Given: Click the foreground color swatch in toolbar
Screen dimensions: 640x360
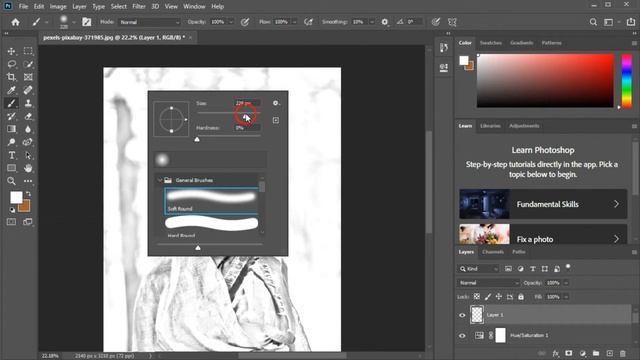Looking at the screenshot, I should [x=16, y=198].
